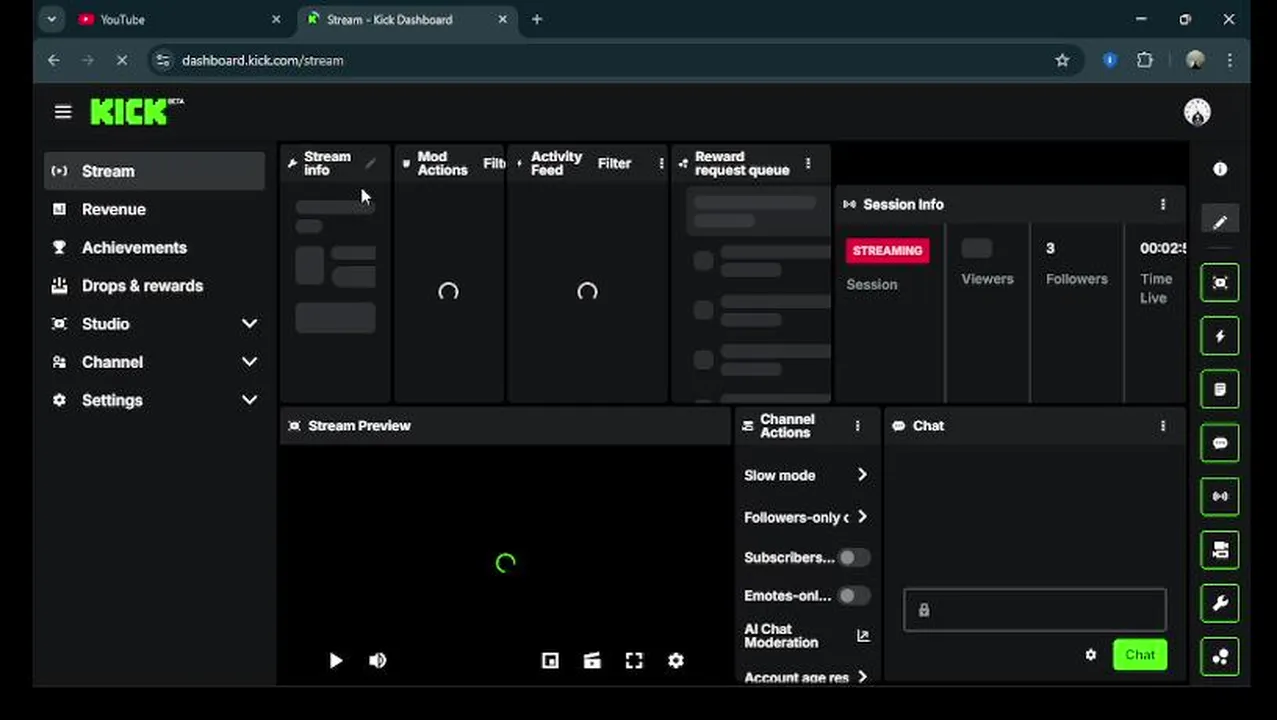This screenshot has height=720, width=1277.
Task: Open Account age restriction chevron
Action: [x=862, y=677]
